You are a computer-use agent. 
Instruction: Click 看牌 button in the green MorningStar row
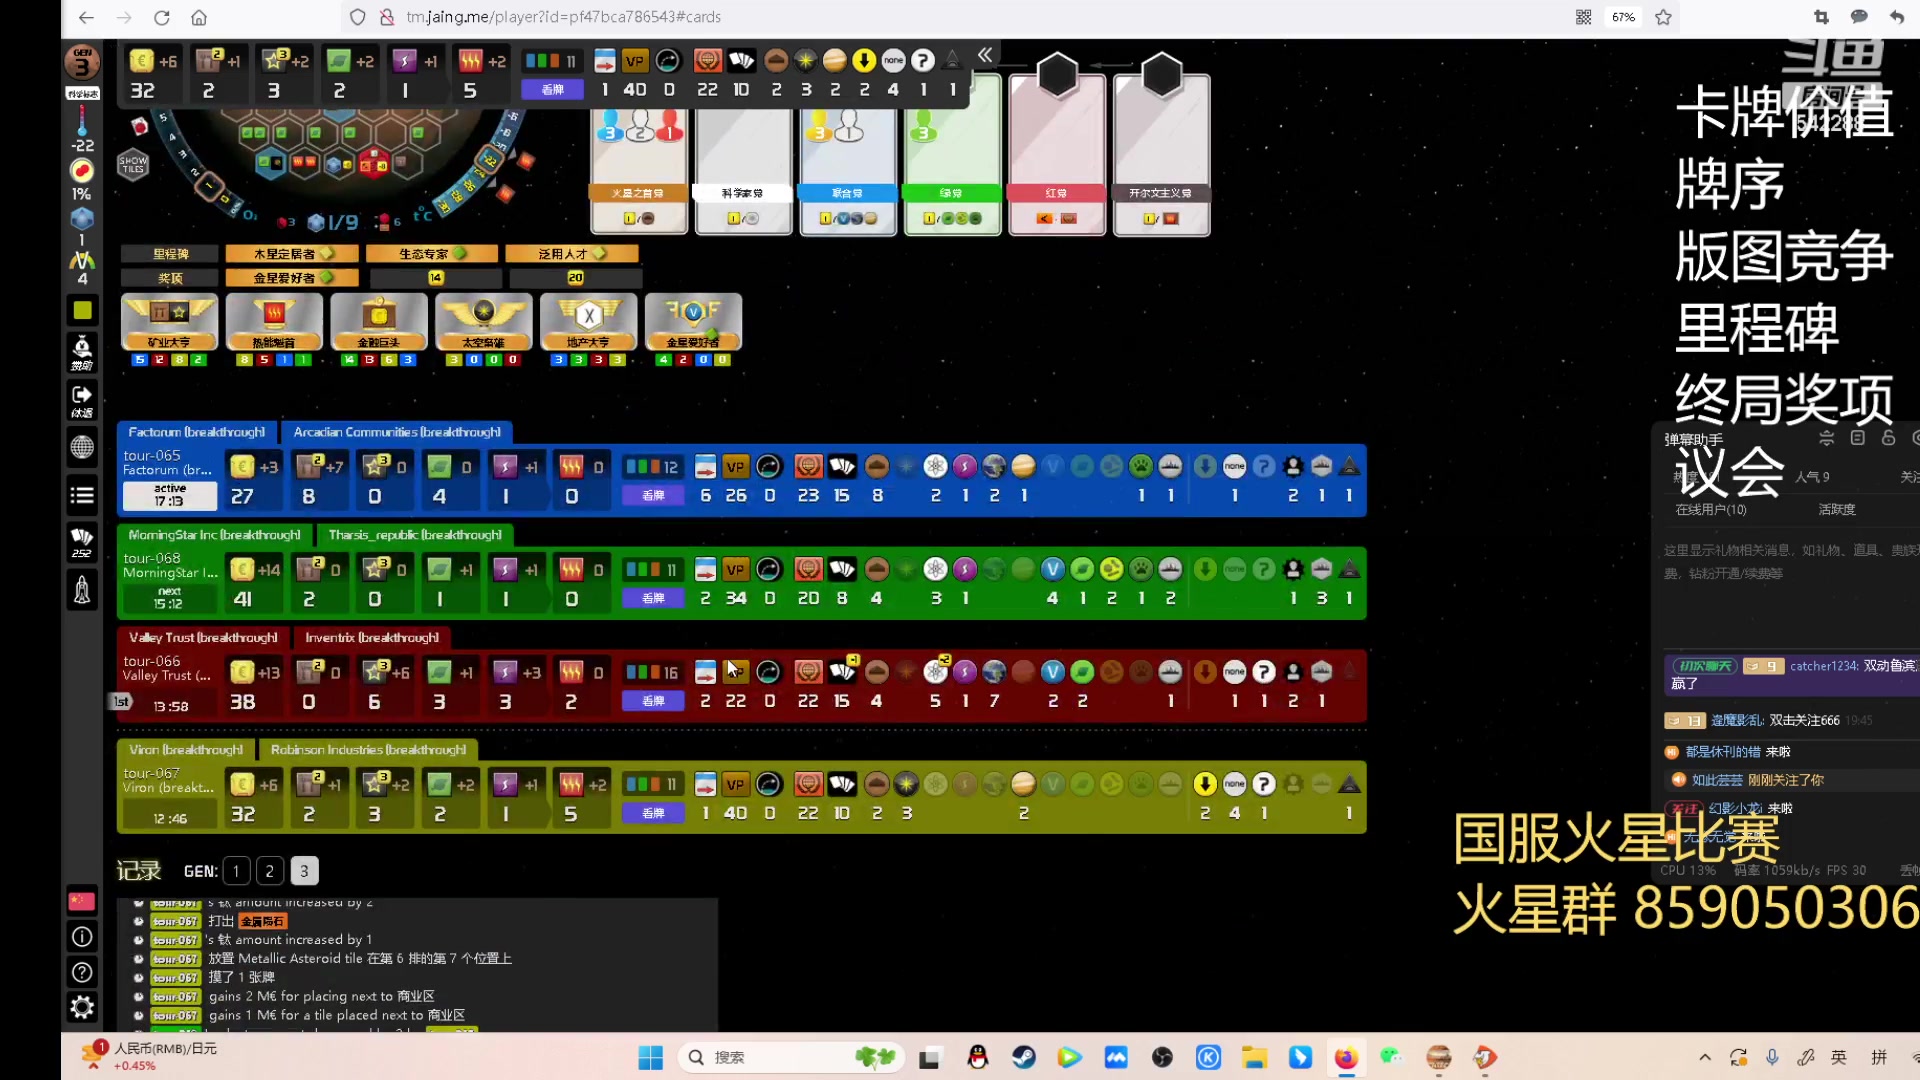pos(653,598)
